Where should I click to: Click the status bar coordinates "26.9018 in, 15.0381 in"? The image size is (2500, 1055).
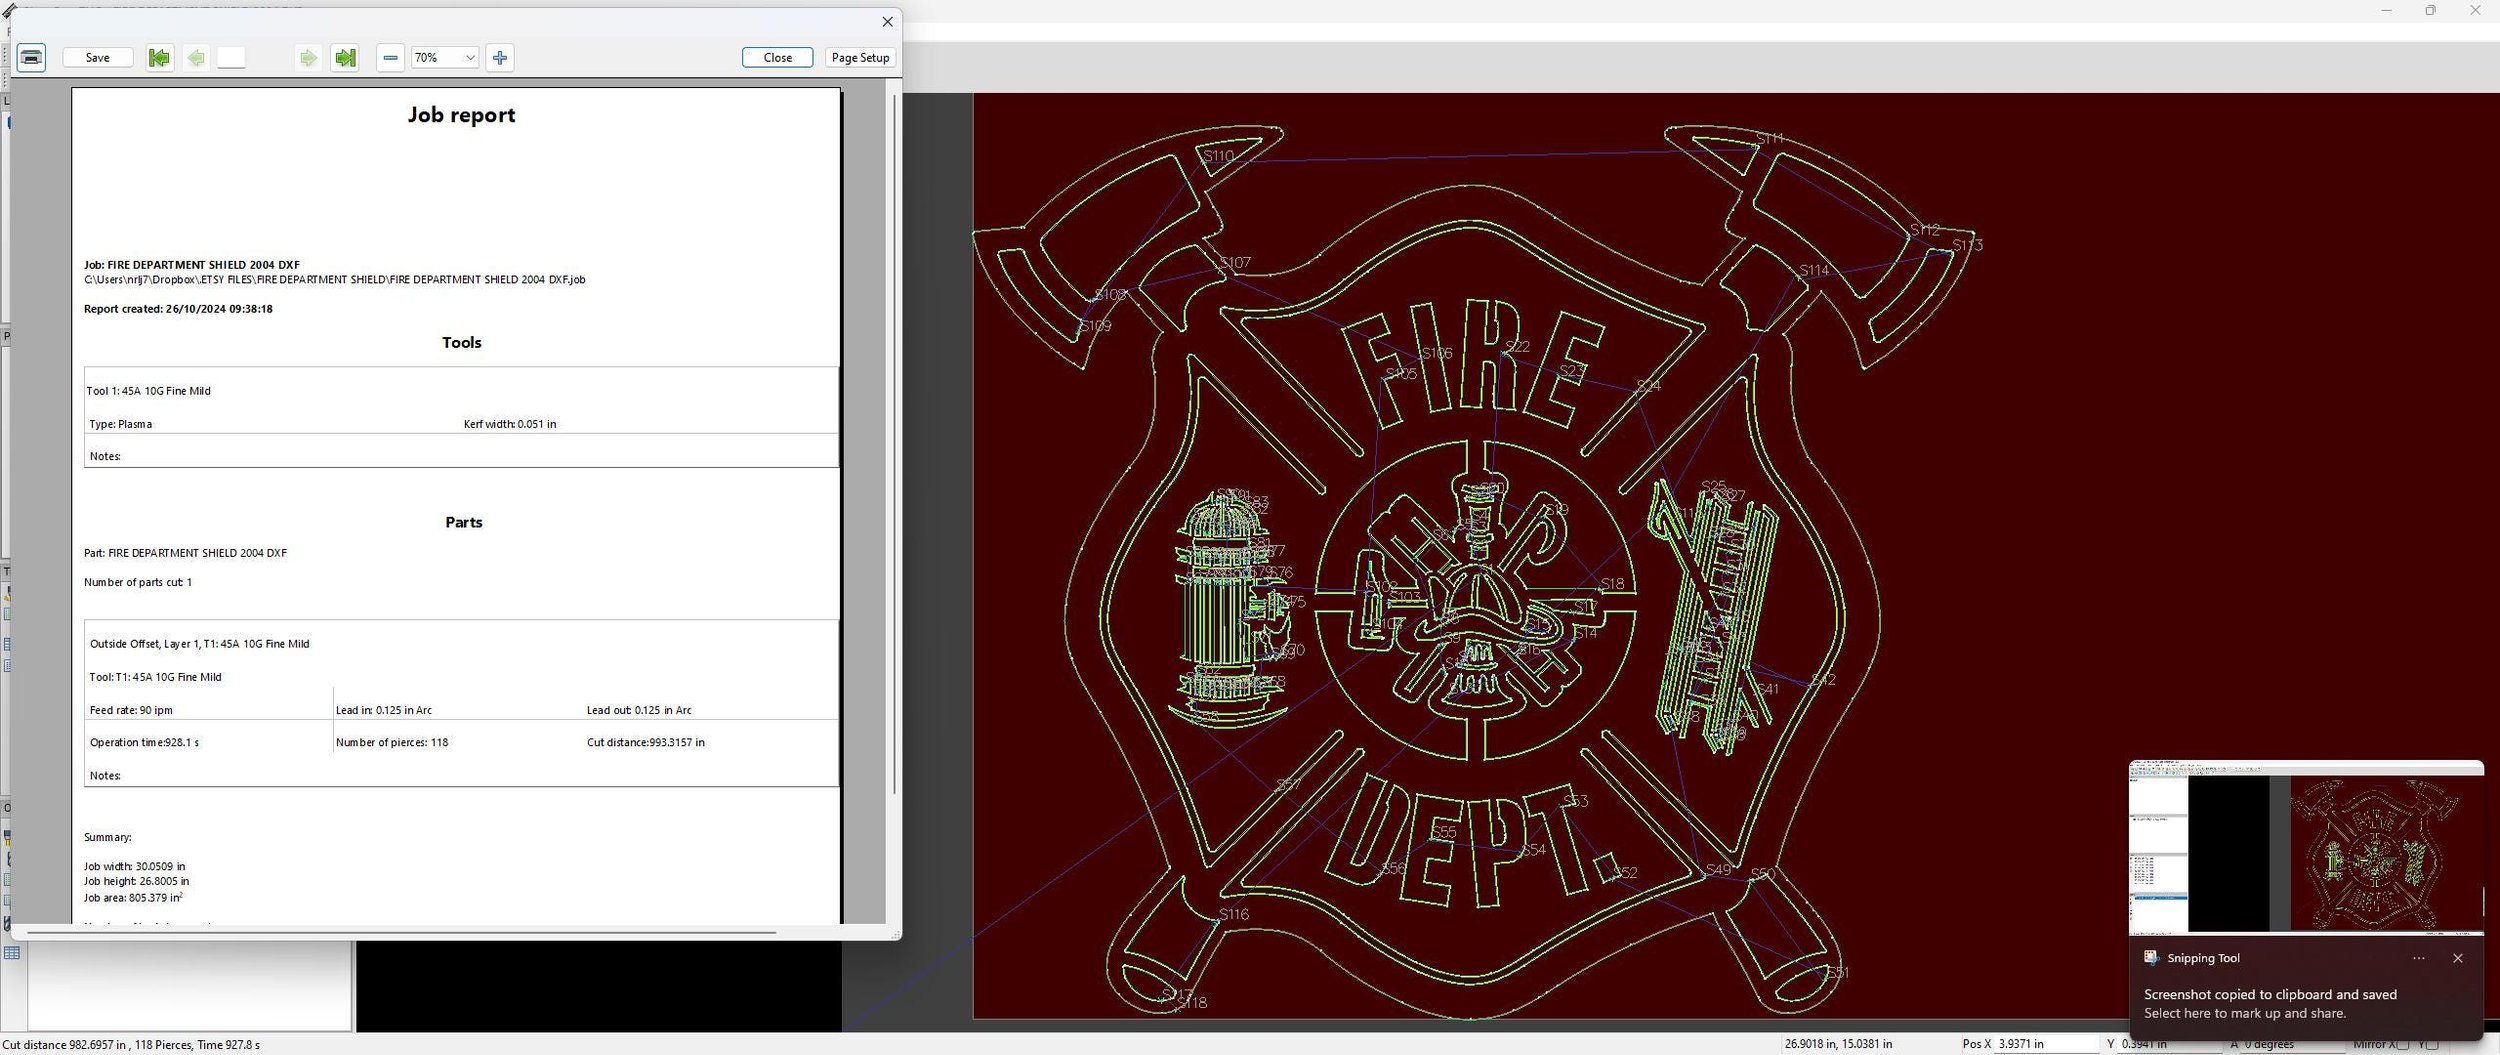click(1838, 1044)
